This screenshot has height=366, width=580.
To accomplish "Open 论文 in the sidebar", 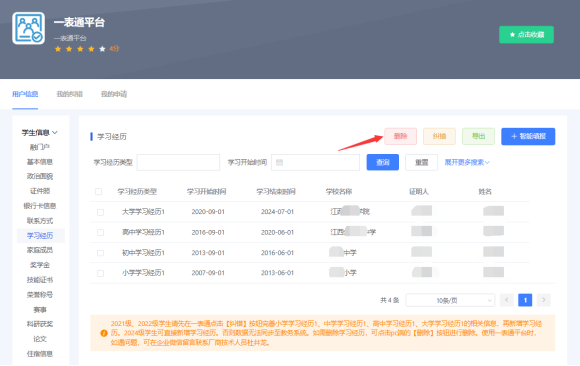I will [x=40, y=339].
